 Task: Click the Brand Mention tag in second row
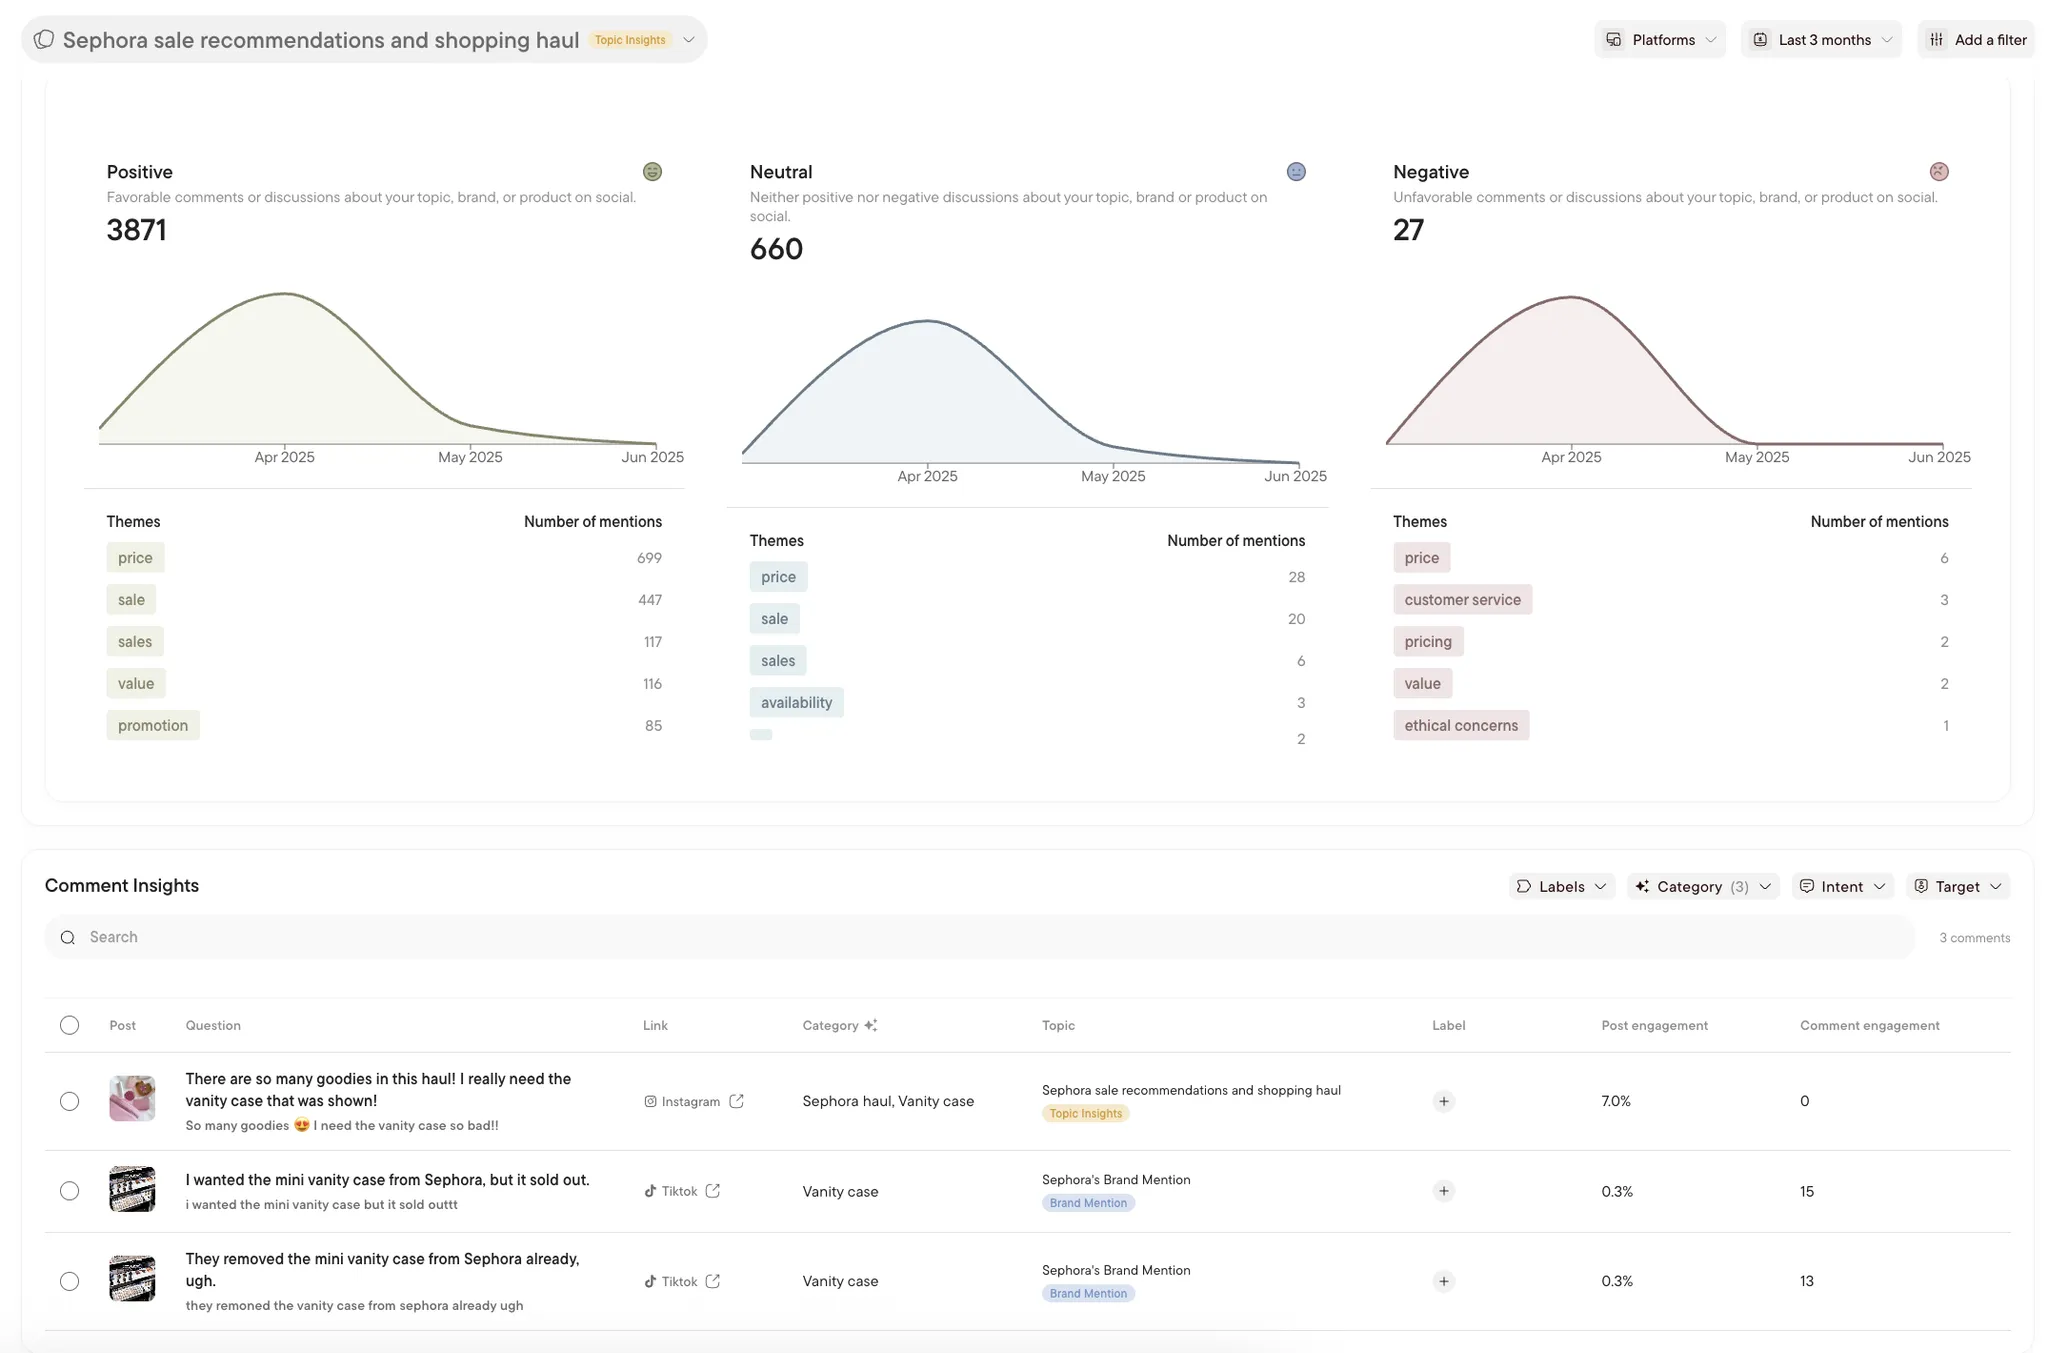tap(1088, 1203)
